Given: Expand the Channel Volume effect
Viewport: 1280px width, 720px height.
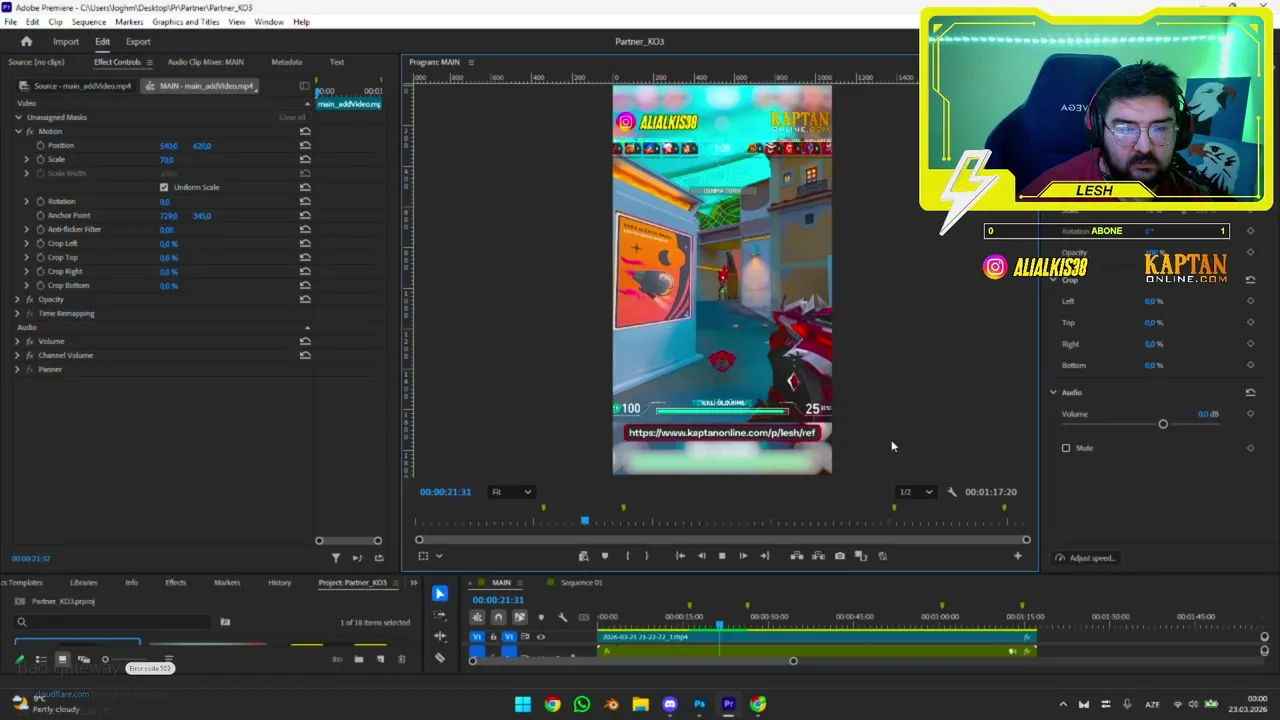Looking at the screenshot, I should (18, 356).
